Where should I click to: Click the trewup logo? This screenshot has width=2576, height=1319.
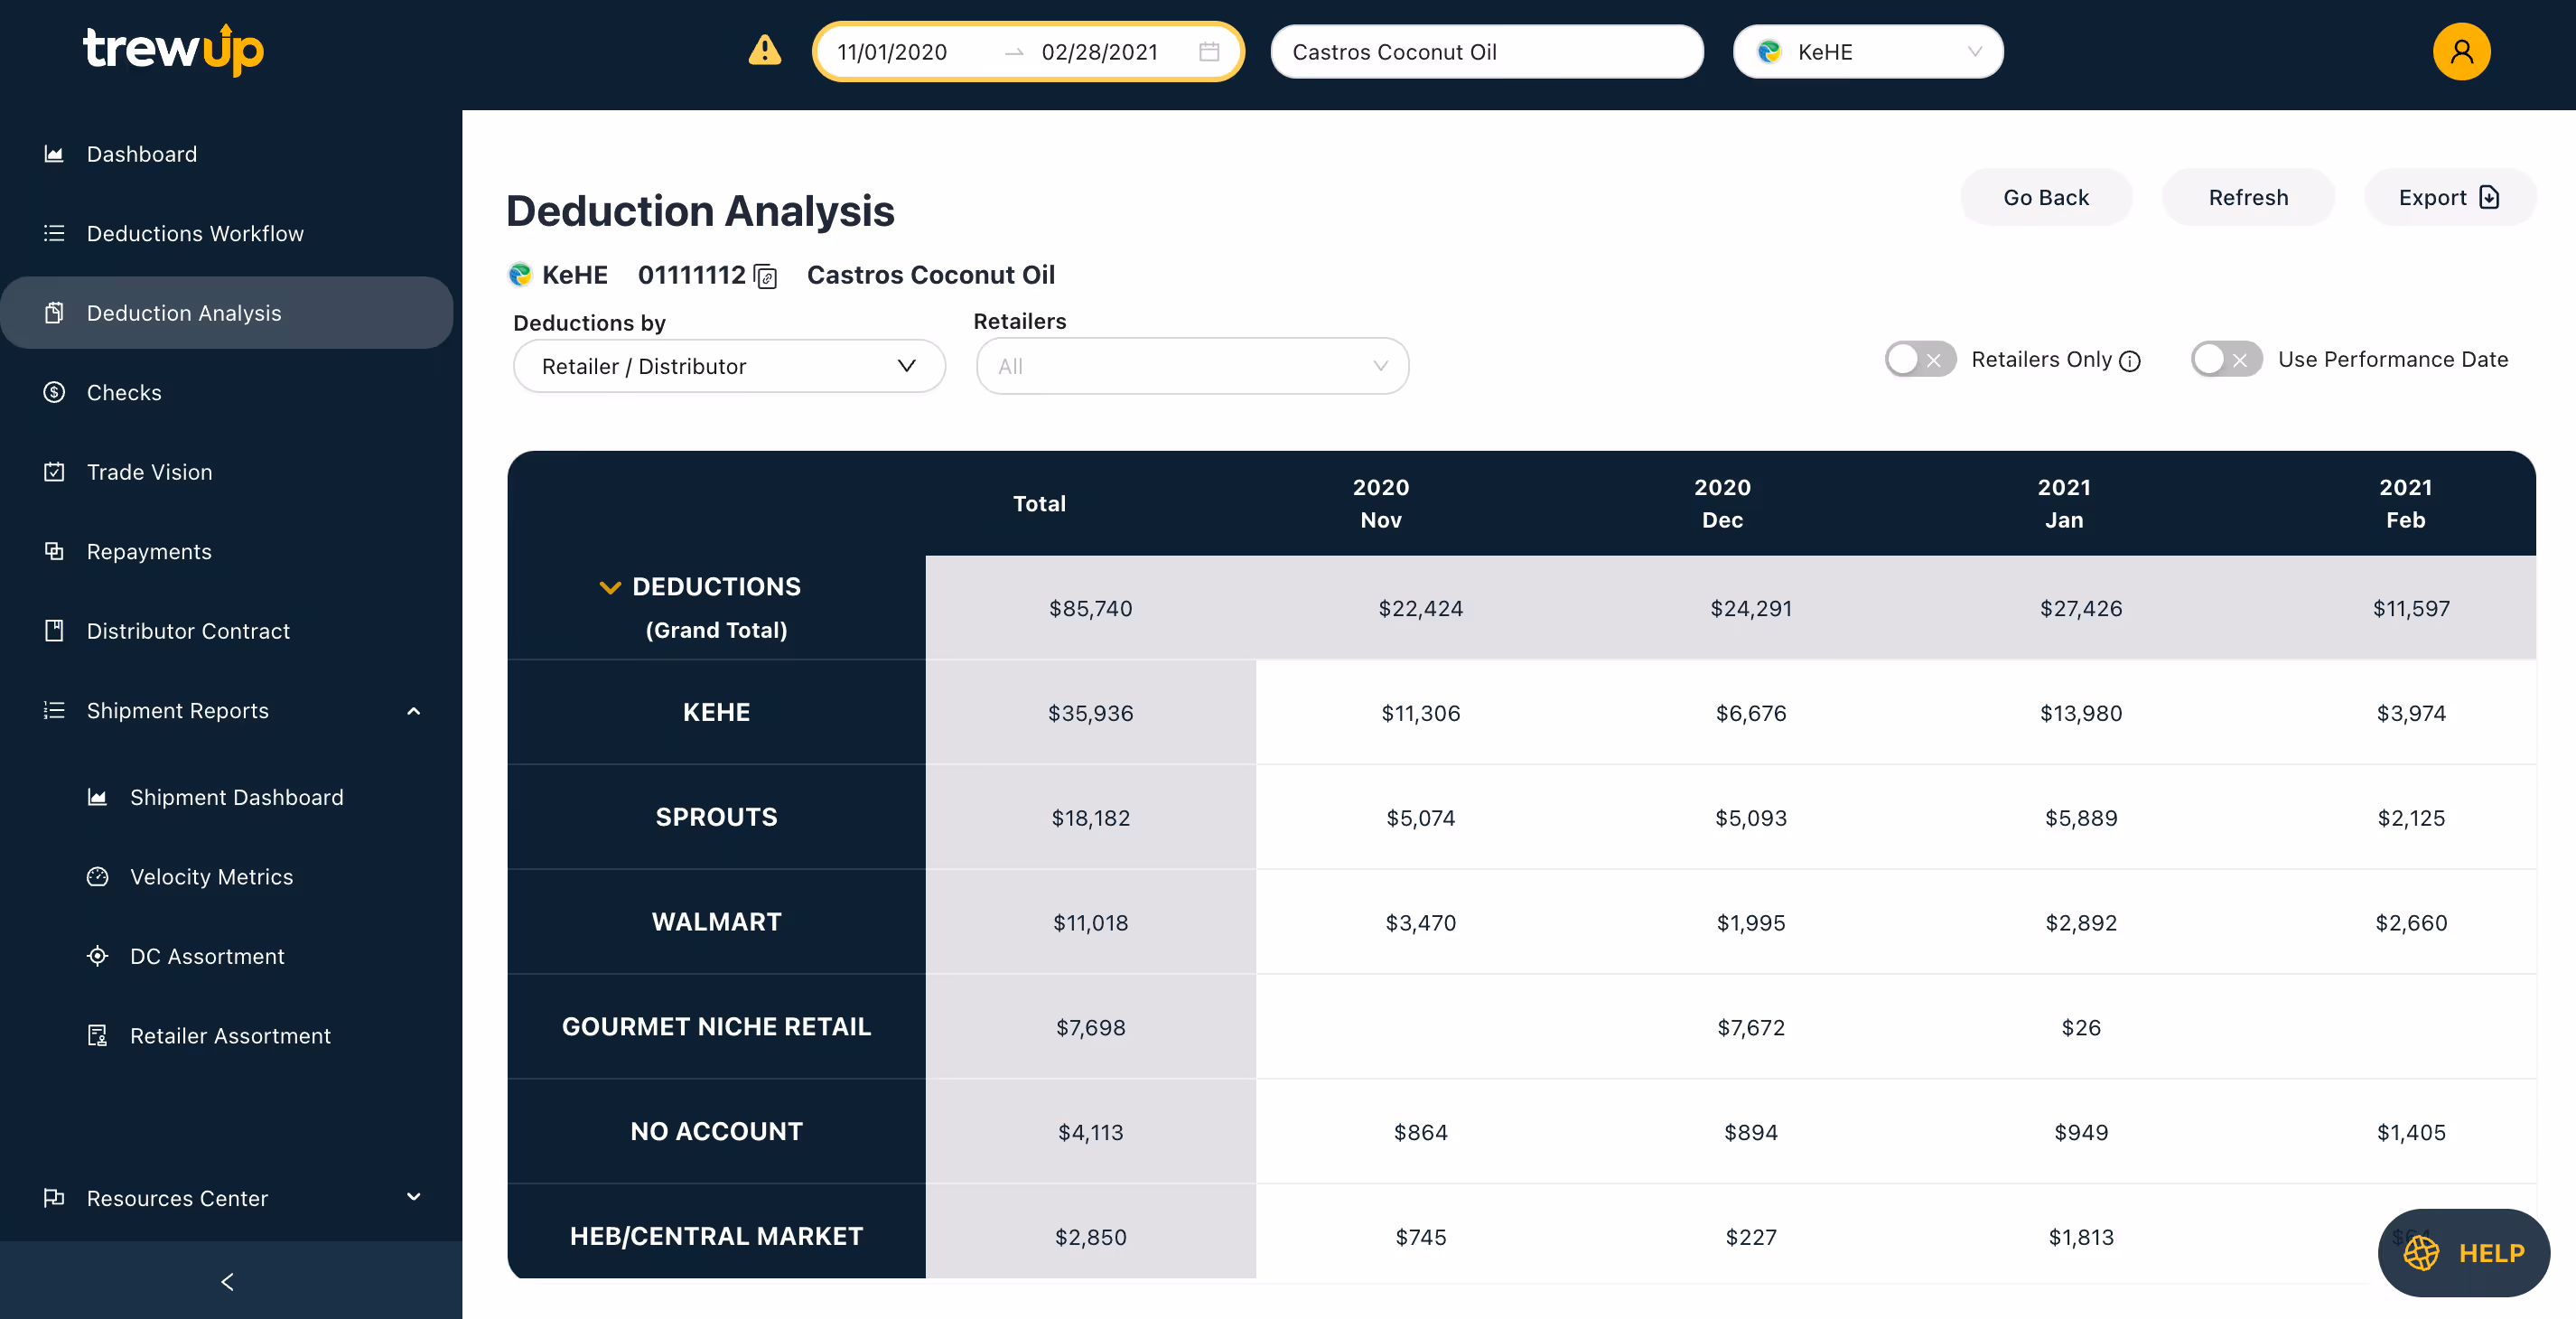pyautogui.click(x=173, y=49)
